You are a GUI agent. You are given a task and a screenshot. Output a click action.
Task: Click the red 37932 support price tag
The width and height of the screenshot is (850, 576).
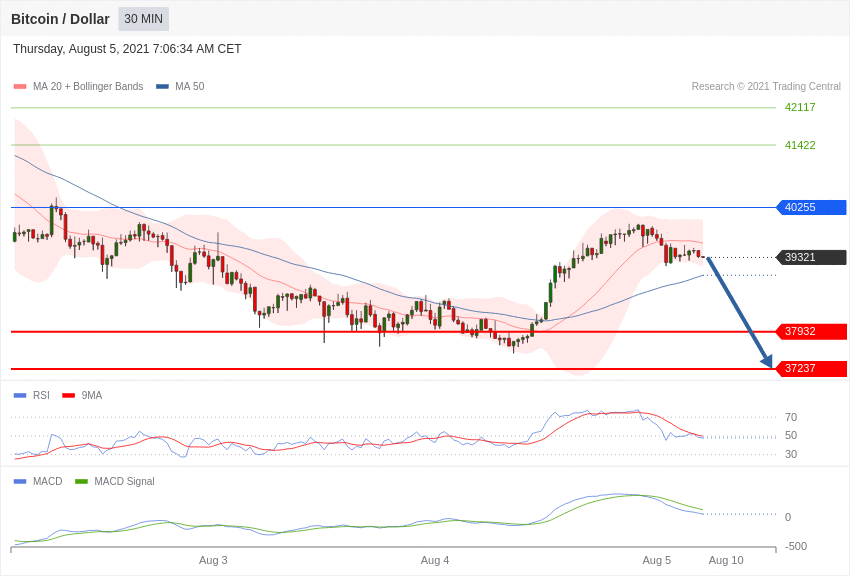[812, 331]
